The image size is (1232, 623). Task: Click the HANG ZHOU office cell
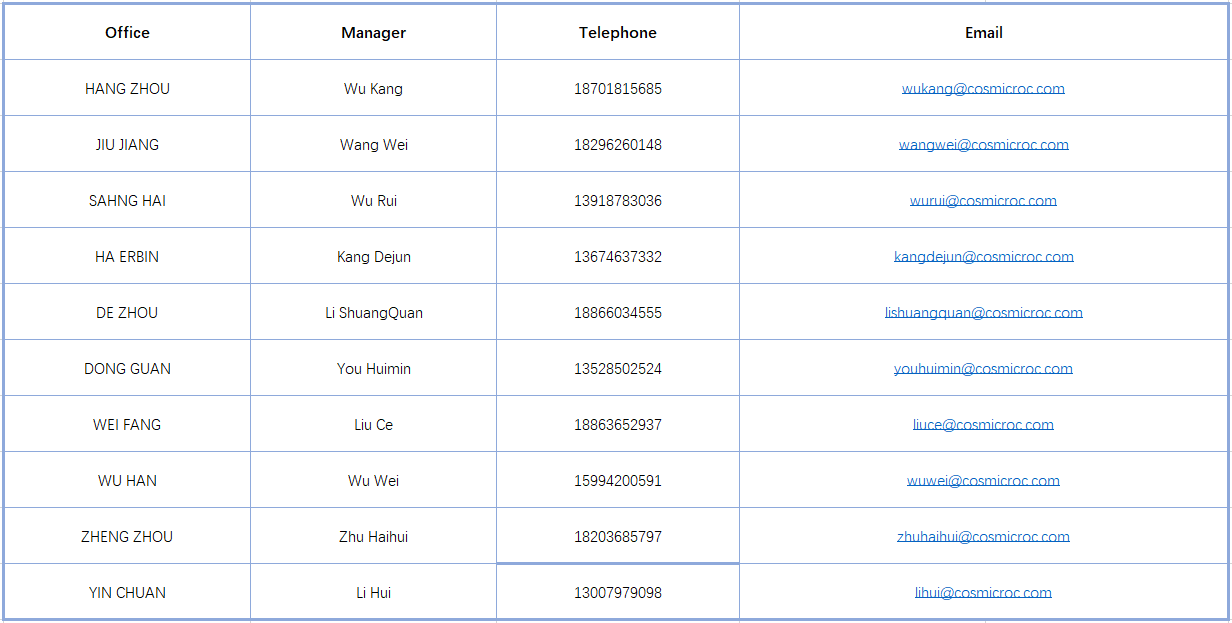point(127,88)
